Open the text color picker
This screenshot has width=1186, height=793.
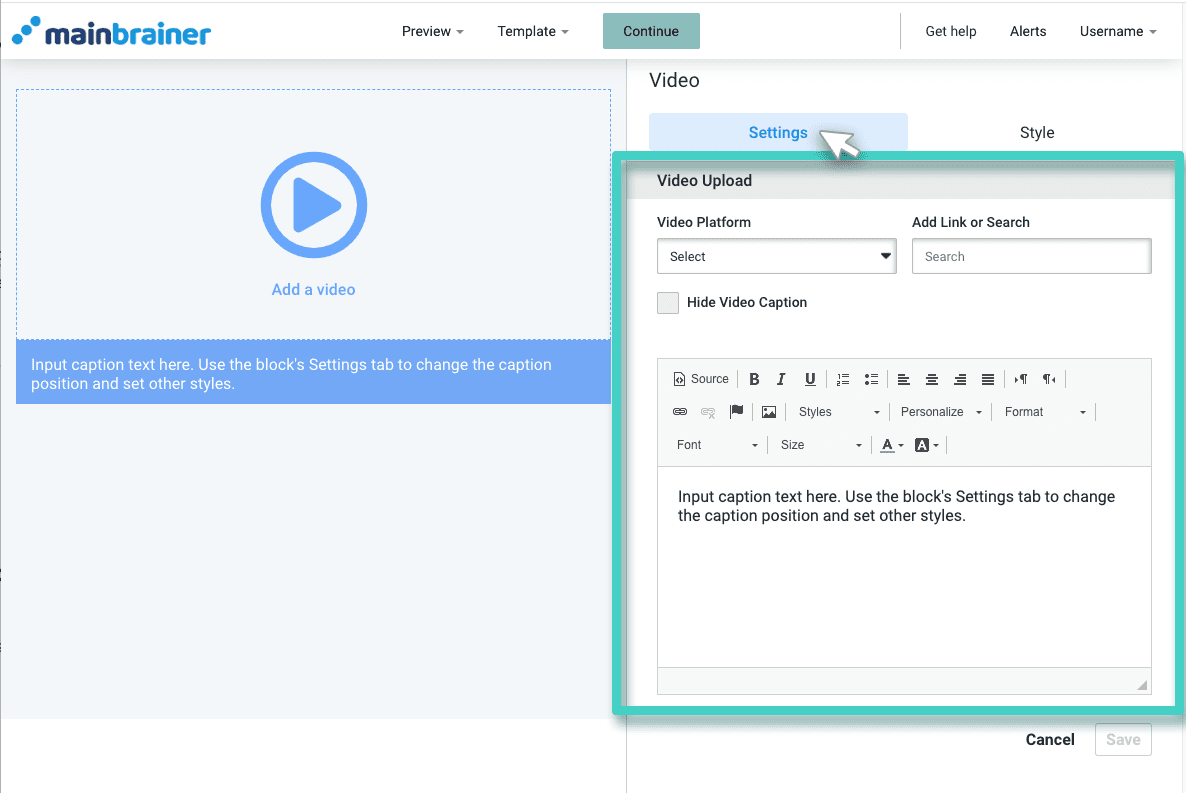click(887, 445)
